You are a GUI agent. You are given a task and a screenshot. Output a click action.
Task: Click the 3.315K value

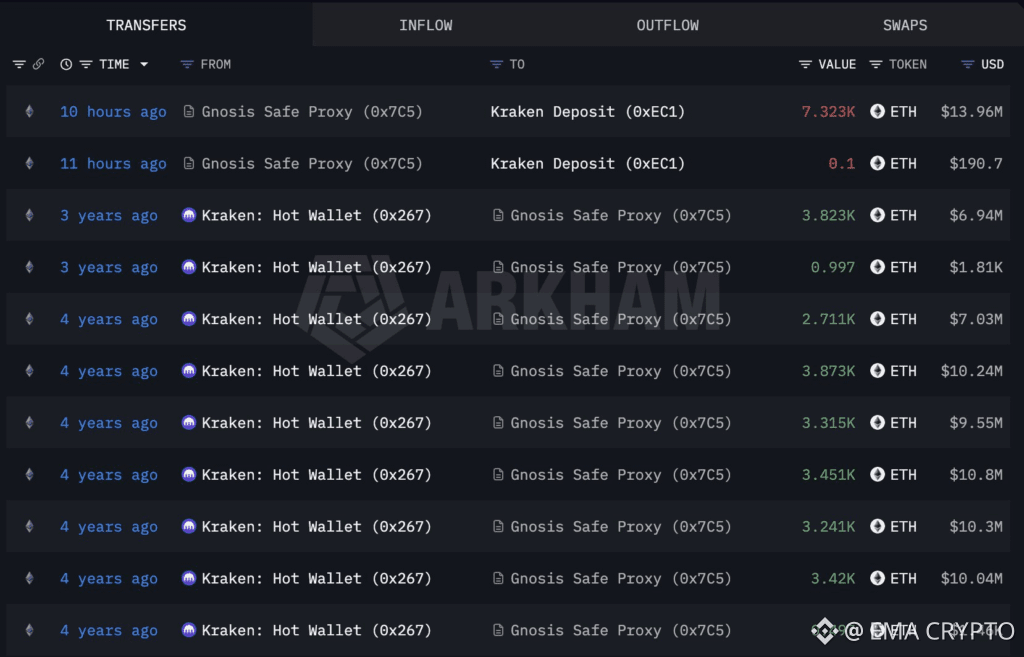[828, 423]
